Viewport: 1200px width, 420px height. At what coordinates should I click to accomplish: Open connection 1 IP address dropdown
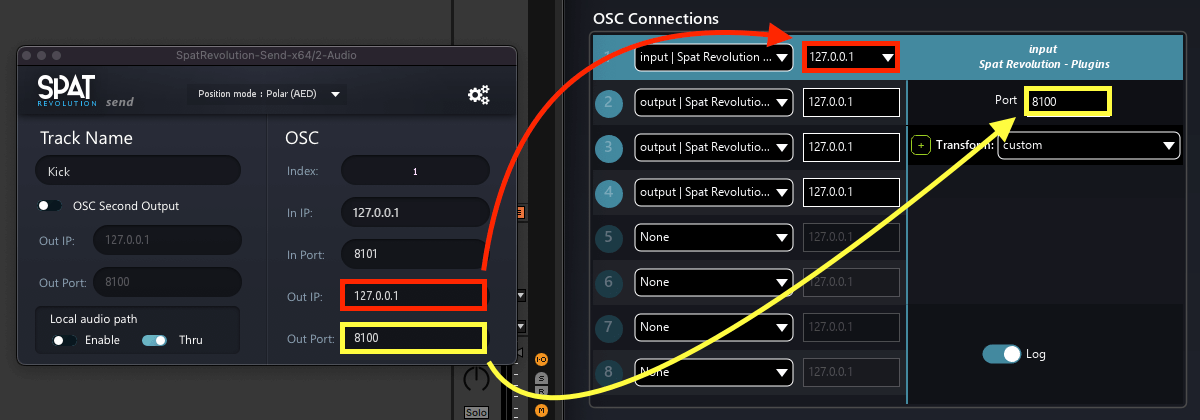(850, 57)
